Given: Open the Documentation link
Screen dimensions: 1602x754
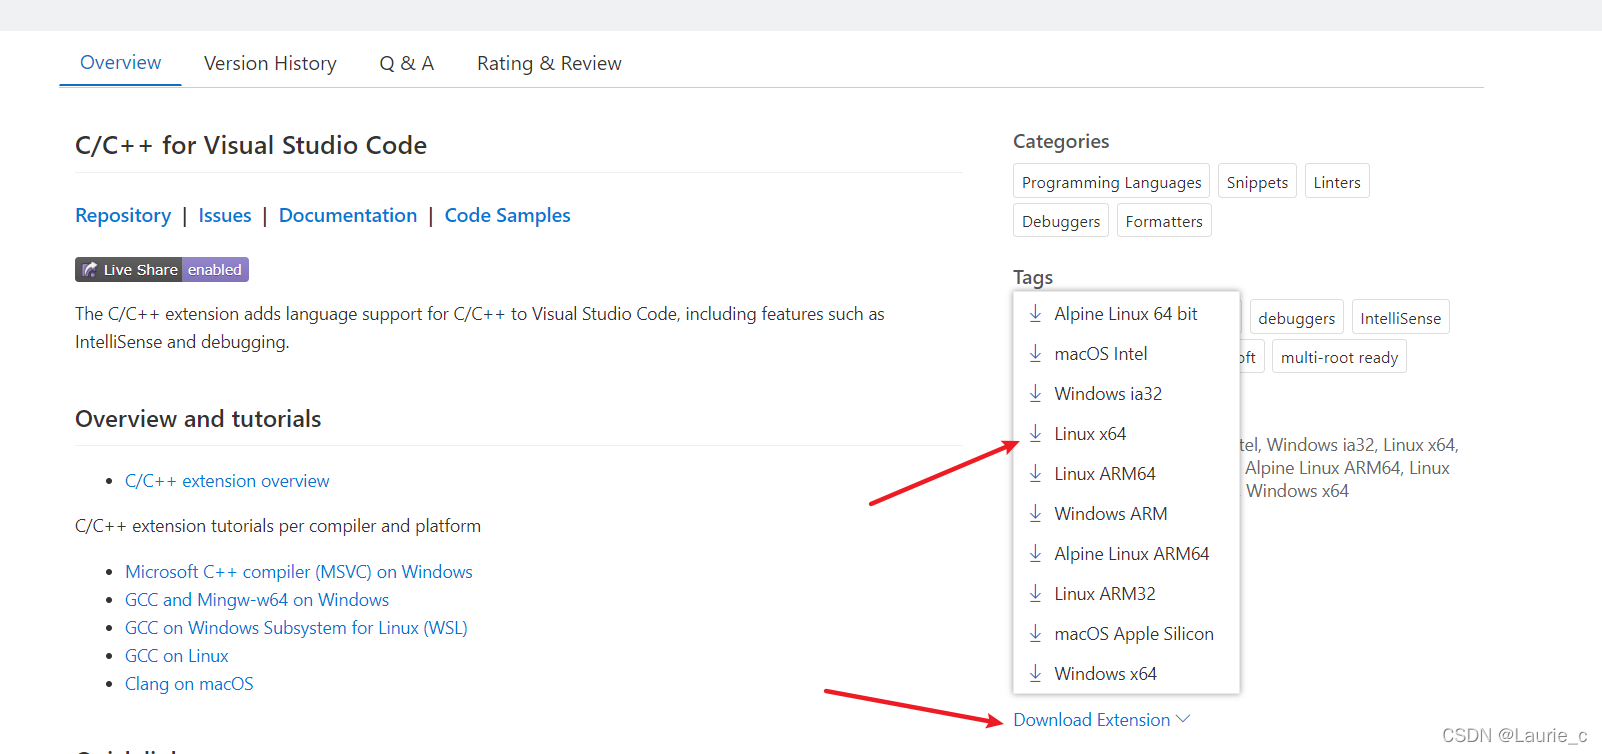Looking at the screenshot, I should pos(348,216).
